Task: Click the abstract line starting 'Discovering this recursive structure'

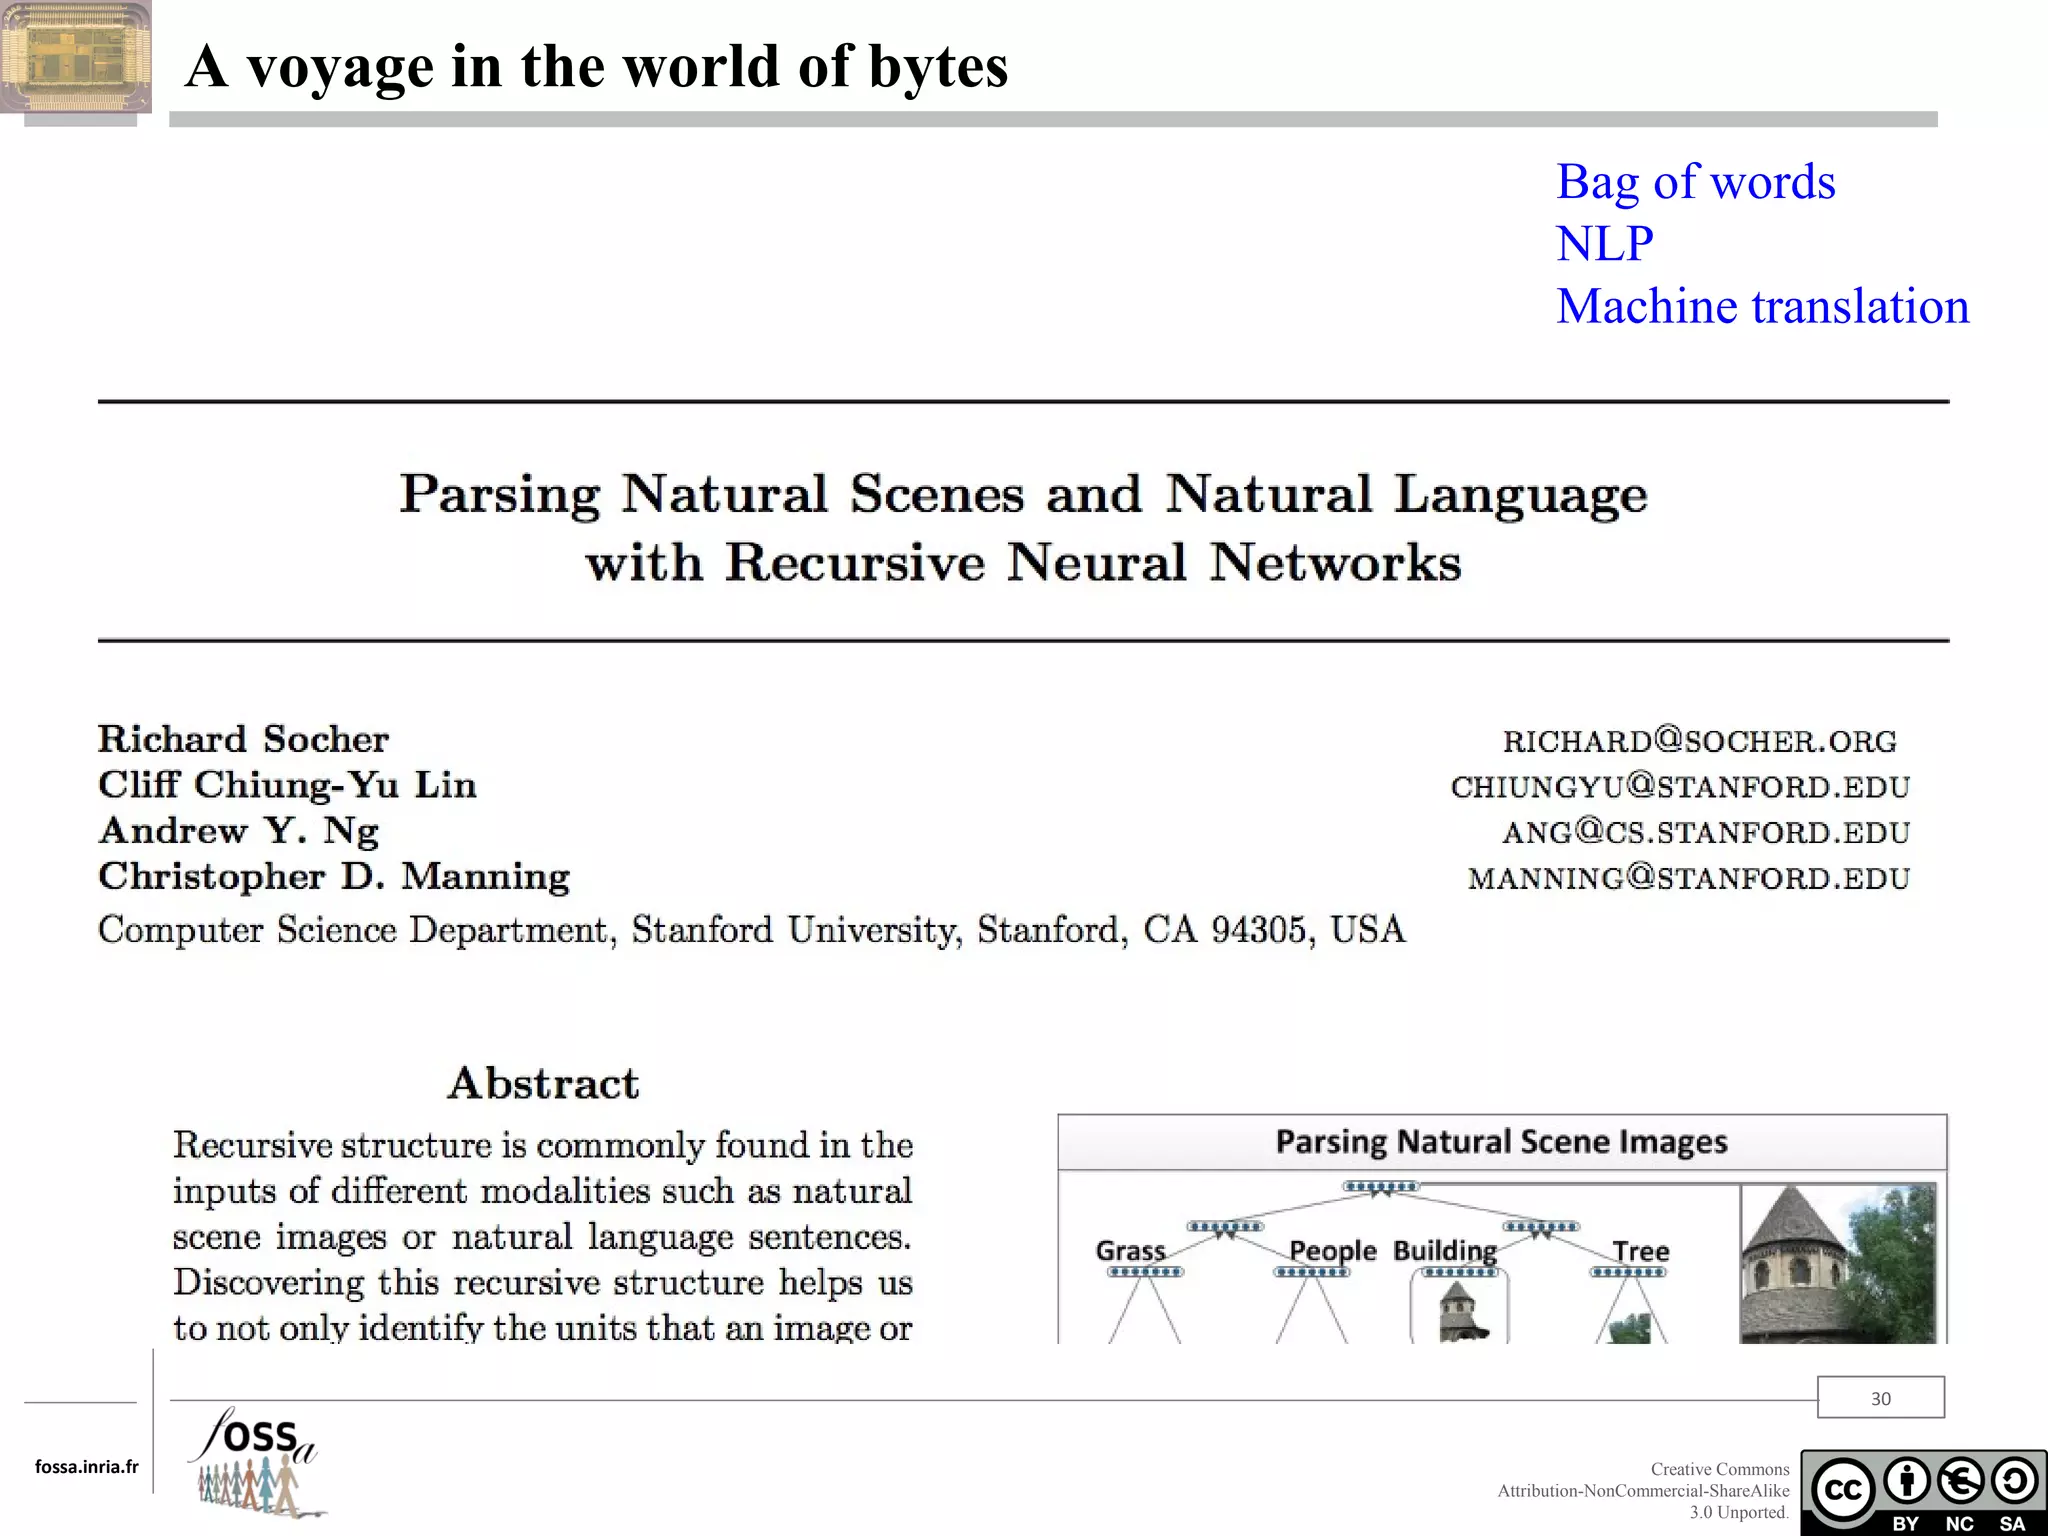Action: (542, 1283)
